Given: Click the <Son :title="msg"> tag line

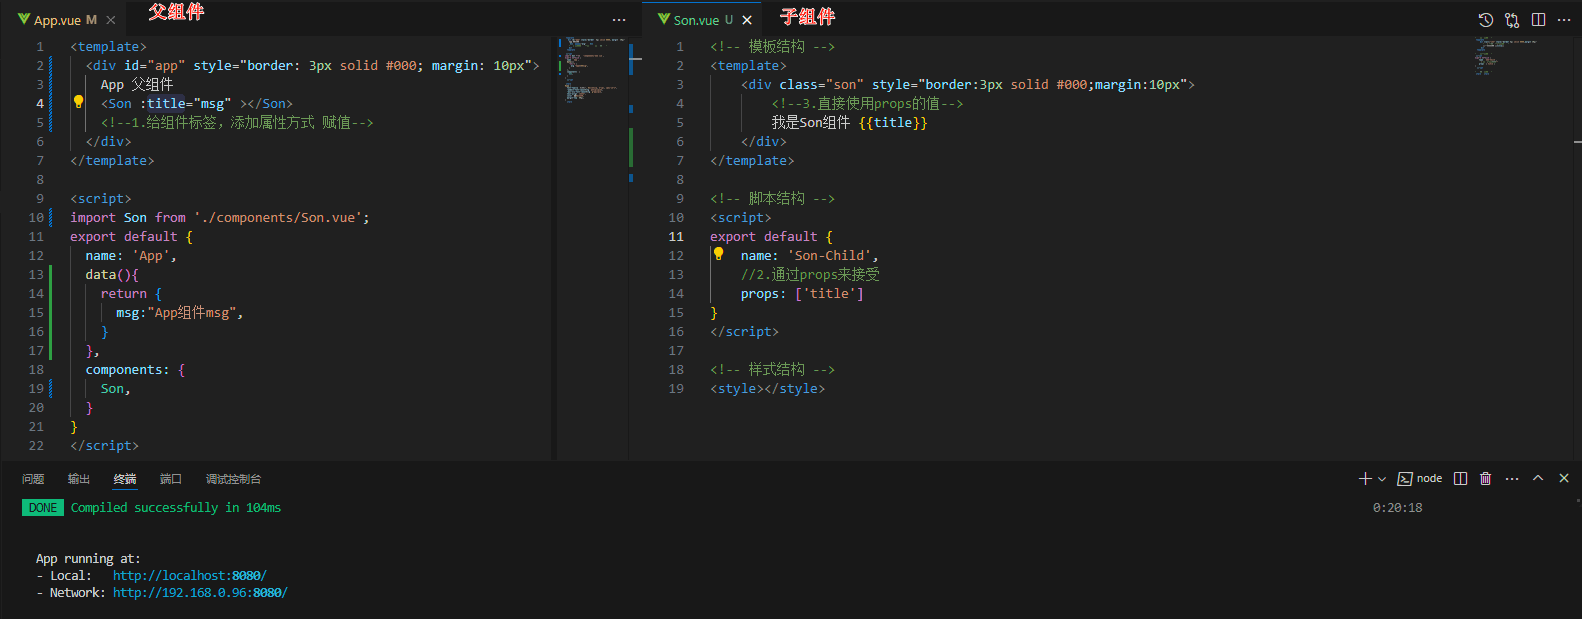Looking at the screenshot, I should click(x=197, y=103).
